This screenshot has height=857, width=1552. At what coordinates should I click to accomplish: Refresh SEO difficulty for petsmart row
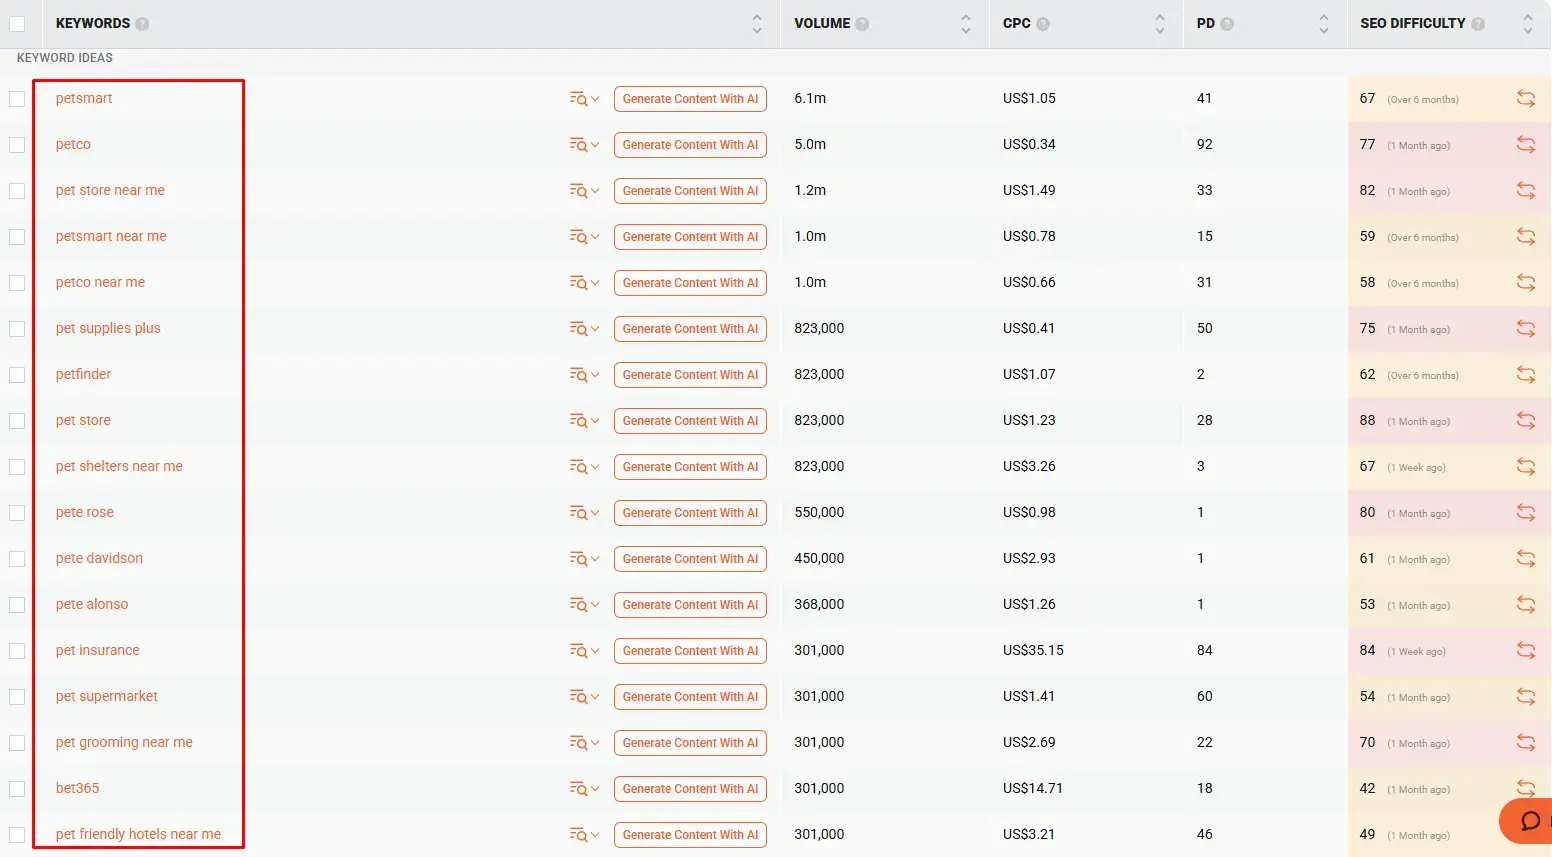(x=1525, y=98)
